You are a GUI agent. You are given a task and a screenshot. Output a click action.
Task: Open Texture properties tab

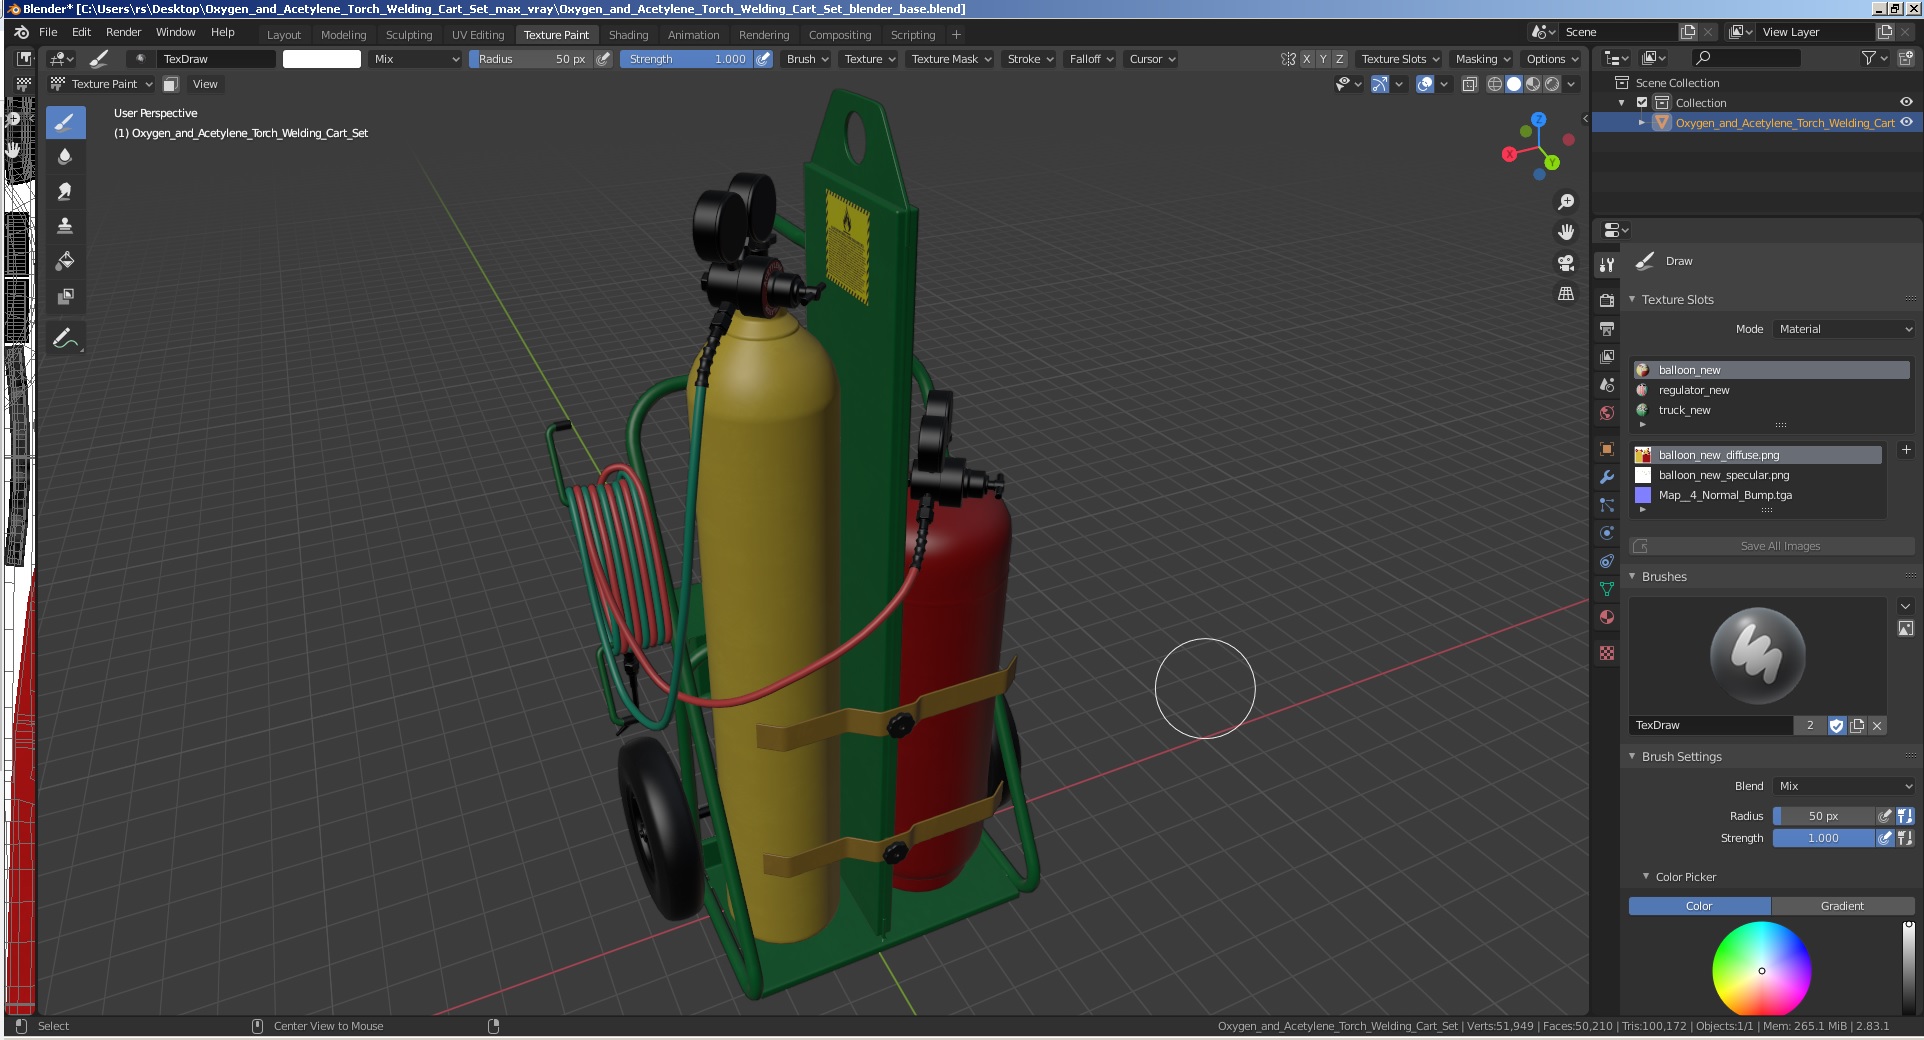(1607, 653)
